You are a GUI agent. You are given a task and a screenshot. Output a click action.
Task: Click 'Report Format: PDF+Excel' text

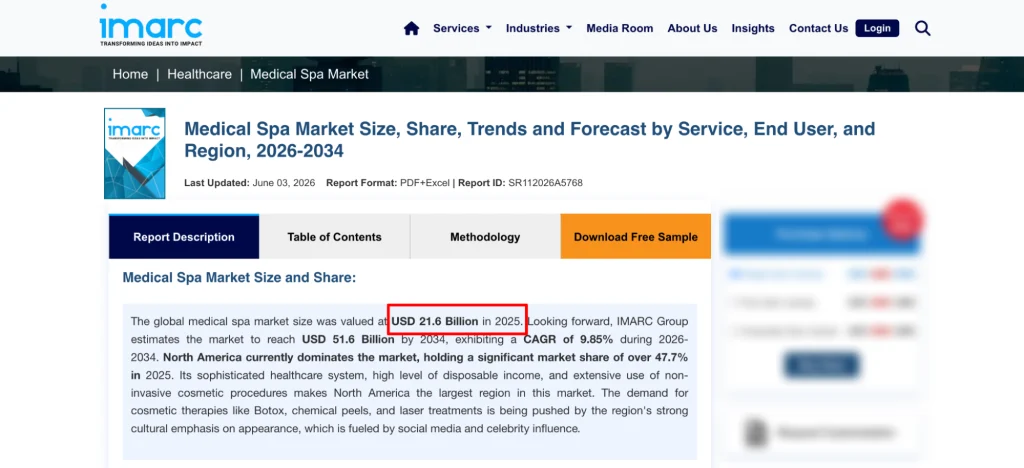(388, 183)
